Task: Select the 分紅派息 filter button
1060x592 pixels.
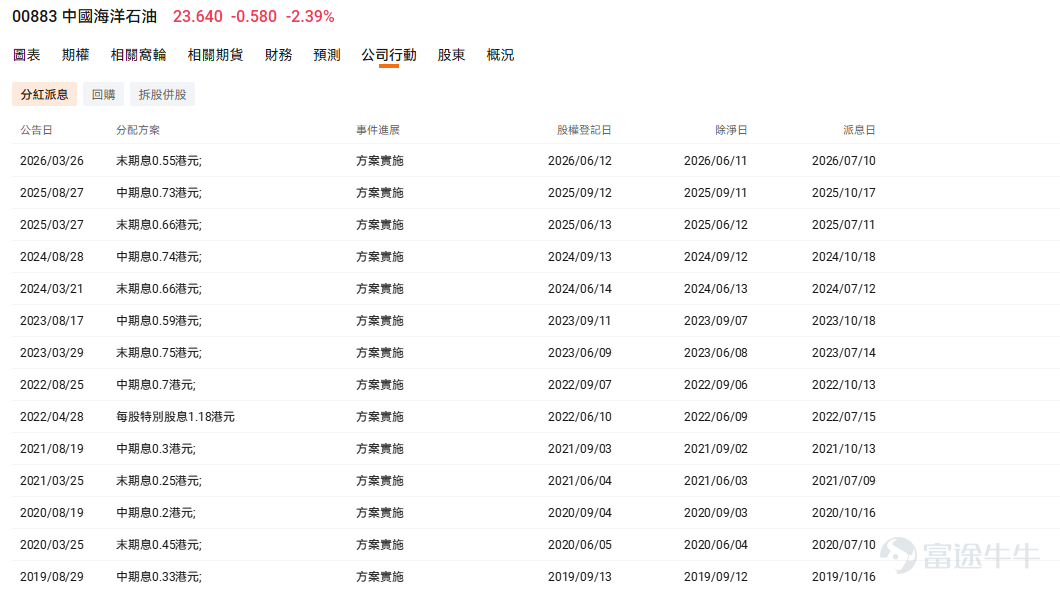Action: click(45, 95)
